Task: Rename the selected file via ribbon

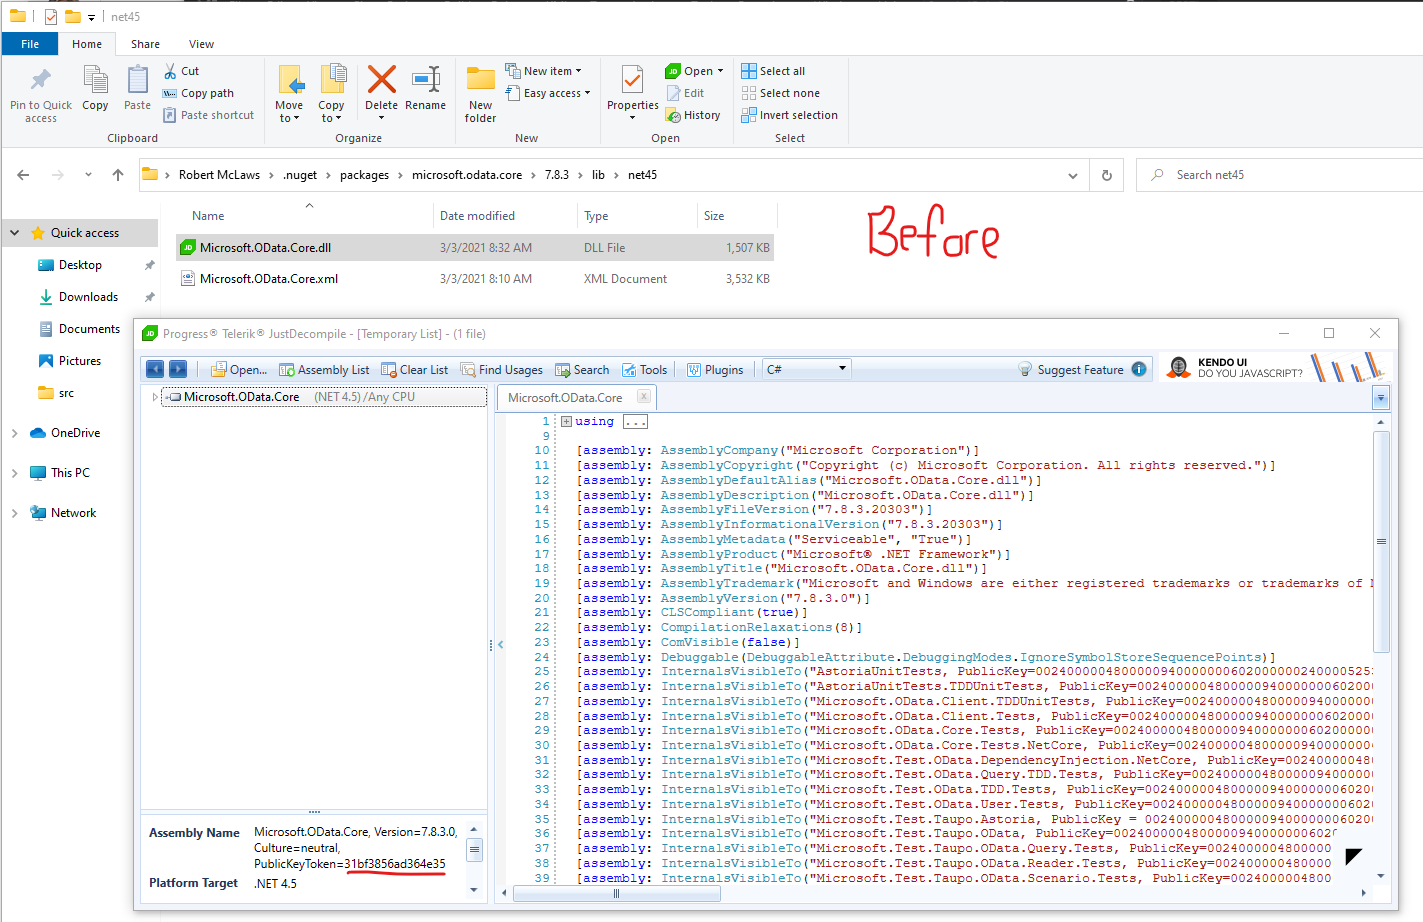Action: pyautogui.click(x=425, y=88)
